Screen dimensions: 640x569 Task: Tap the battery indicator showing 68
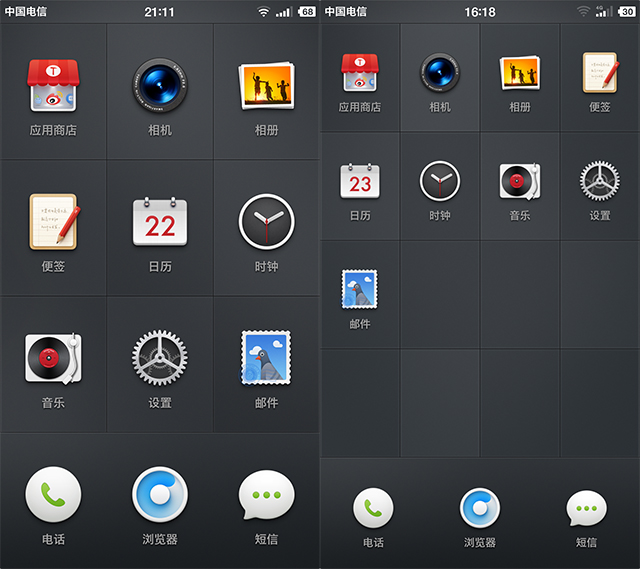pyautogui.click(x=307, y=12)
